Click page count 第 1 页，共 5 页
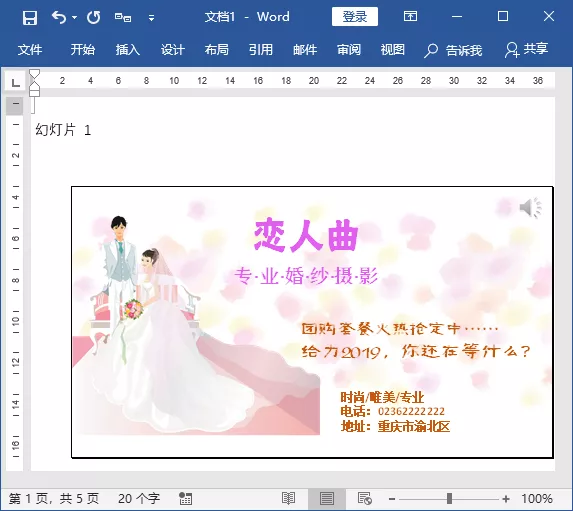The image size is (573, 511). [x=54, y=499]
